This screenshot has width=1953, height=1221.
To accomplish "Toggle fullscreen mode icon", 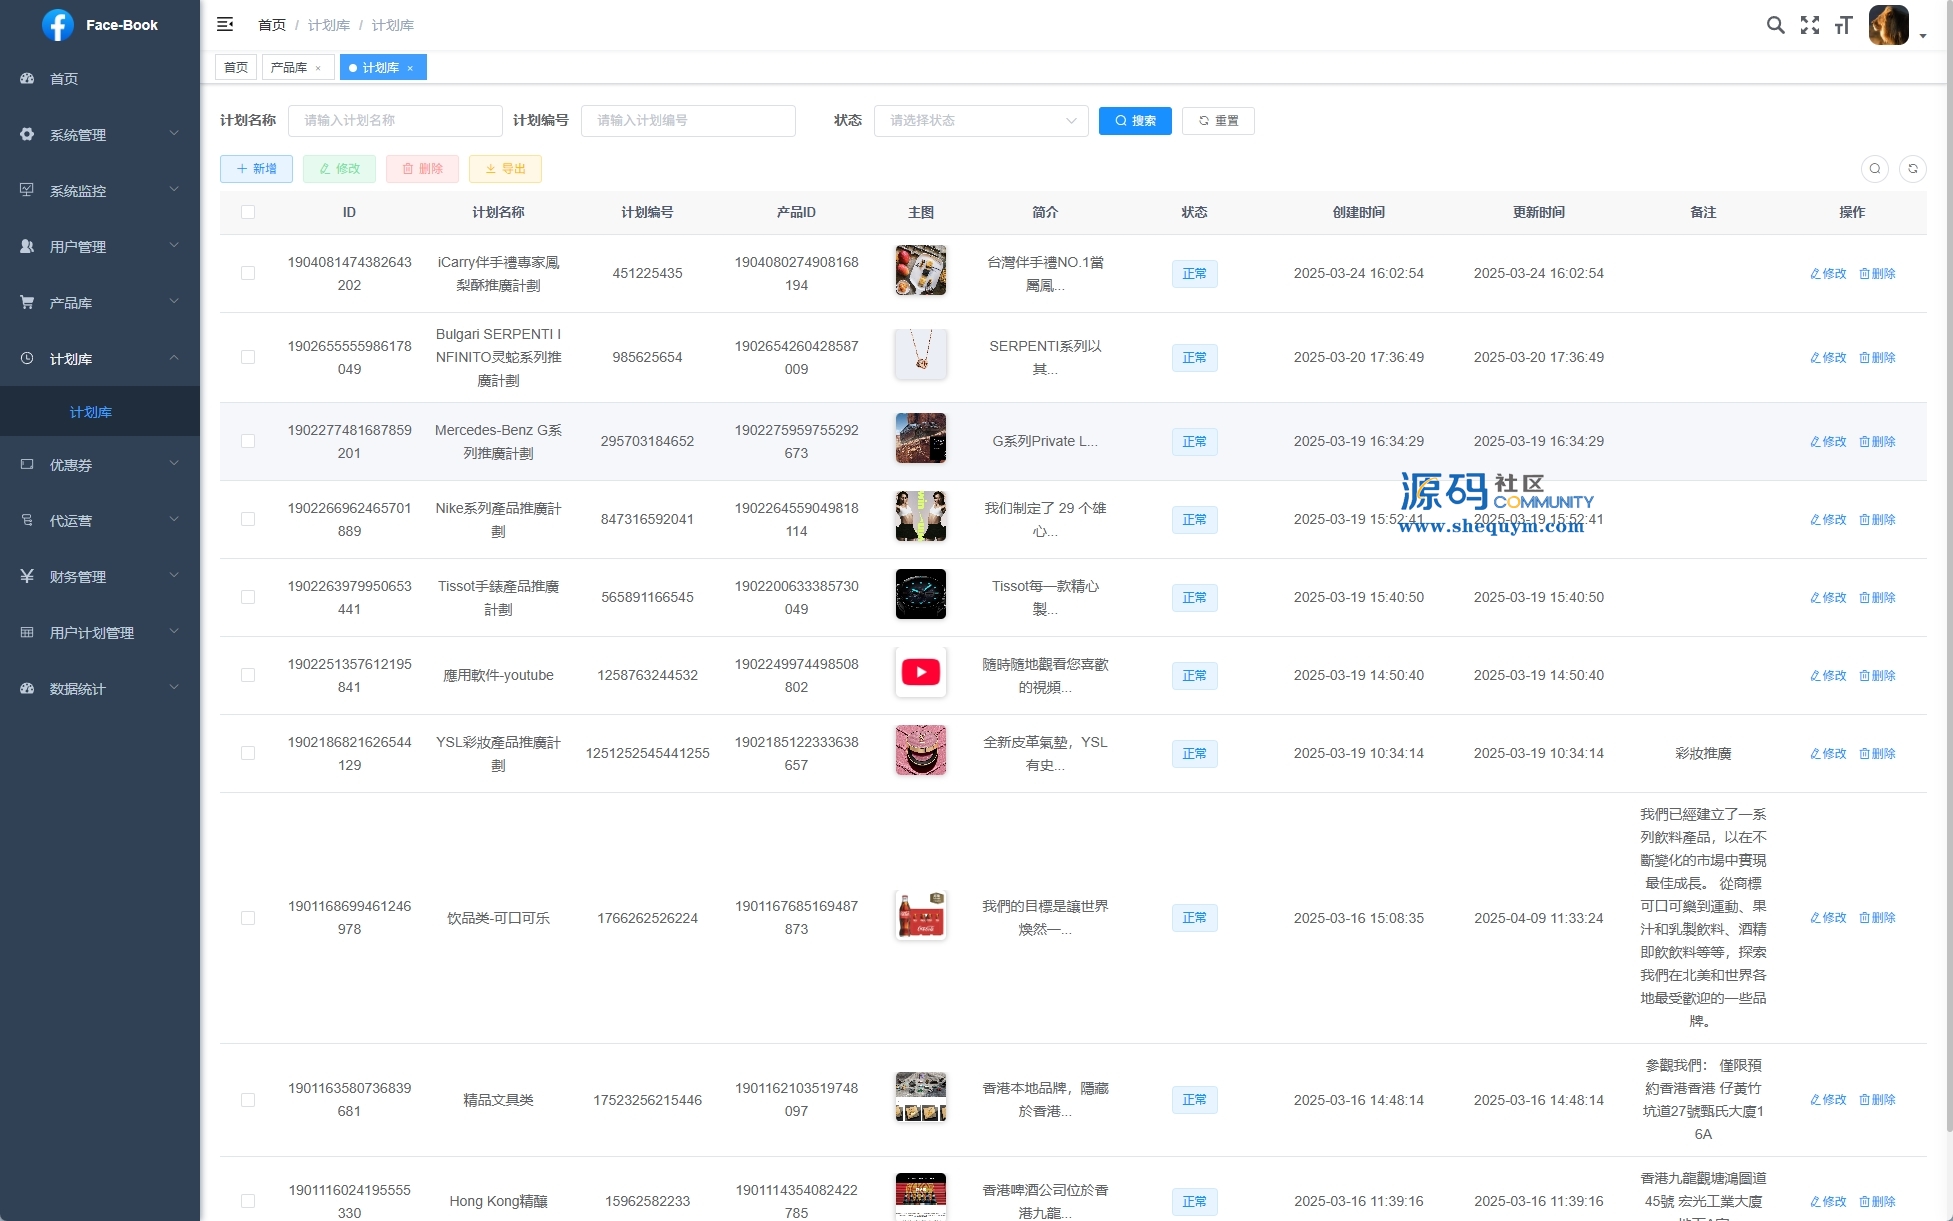I will click(1809, 25).
